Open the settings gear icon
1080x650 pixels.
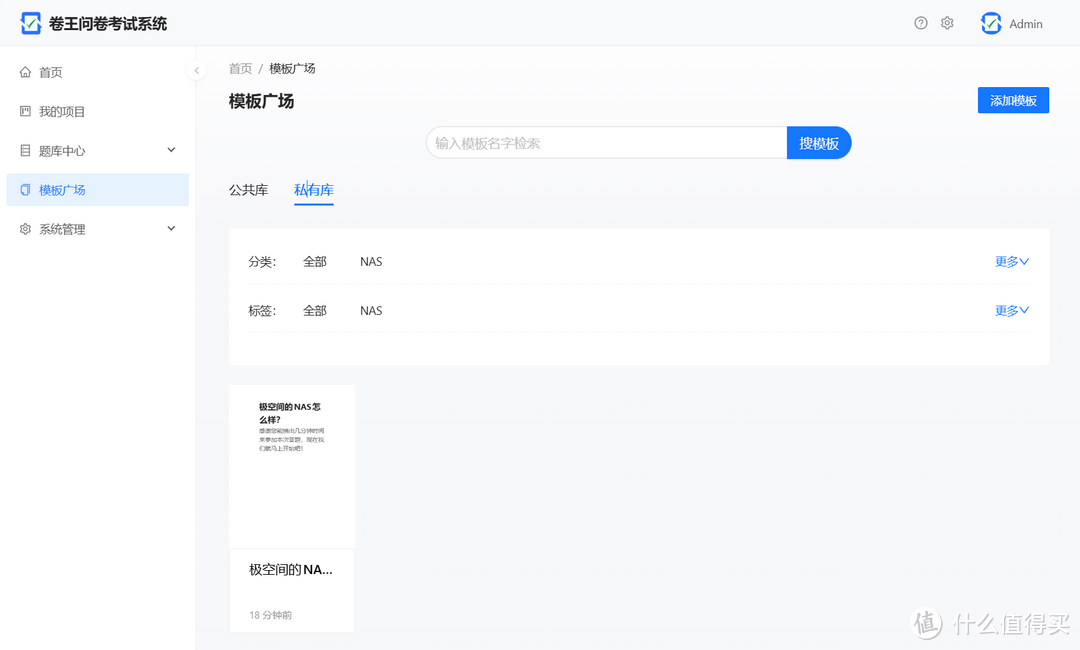[x=946, y=22]
